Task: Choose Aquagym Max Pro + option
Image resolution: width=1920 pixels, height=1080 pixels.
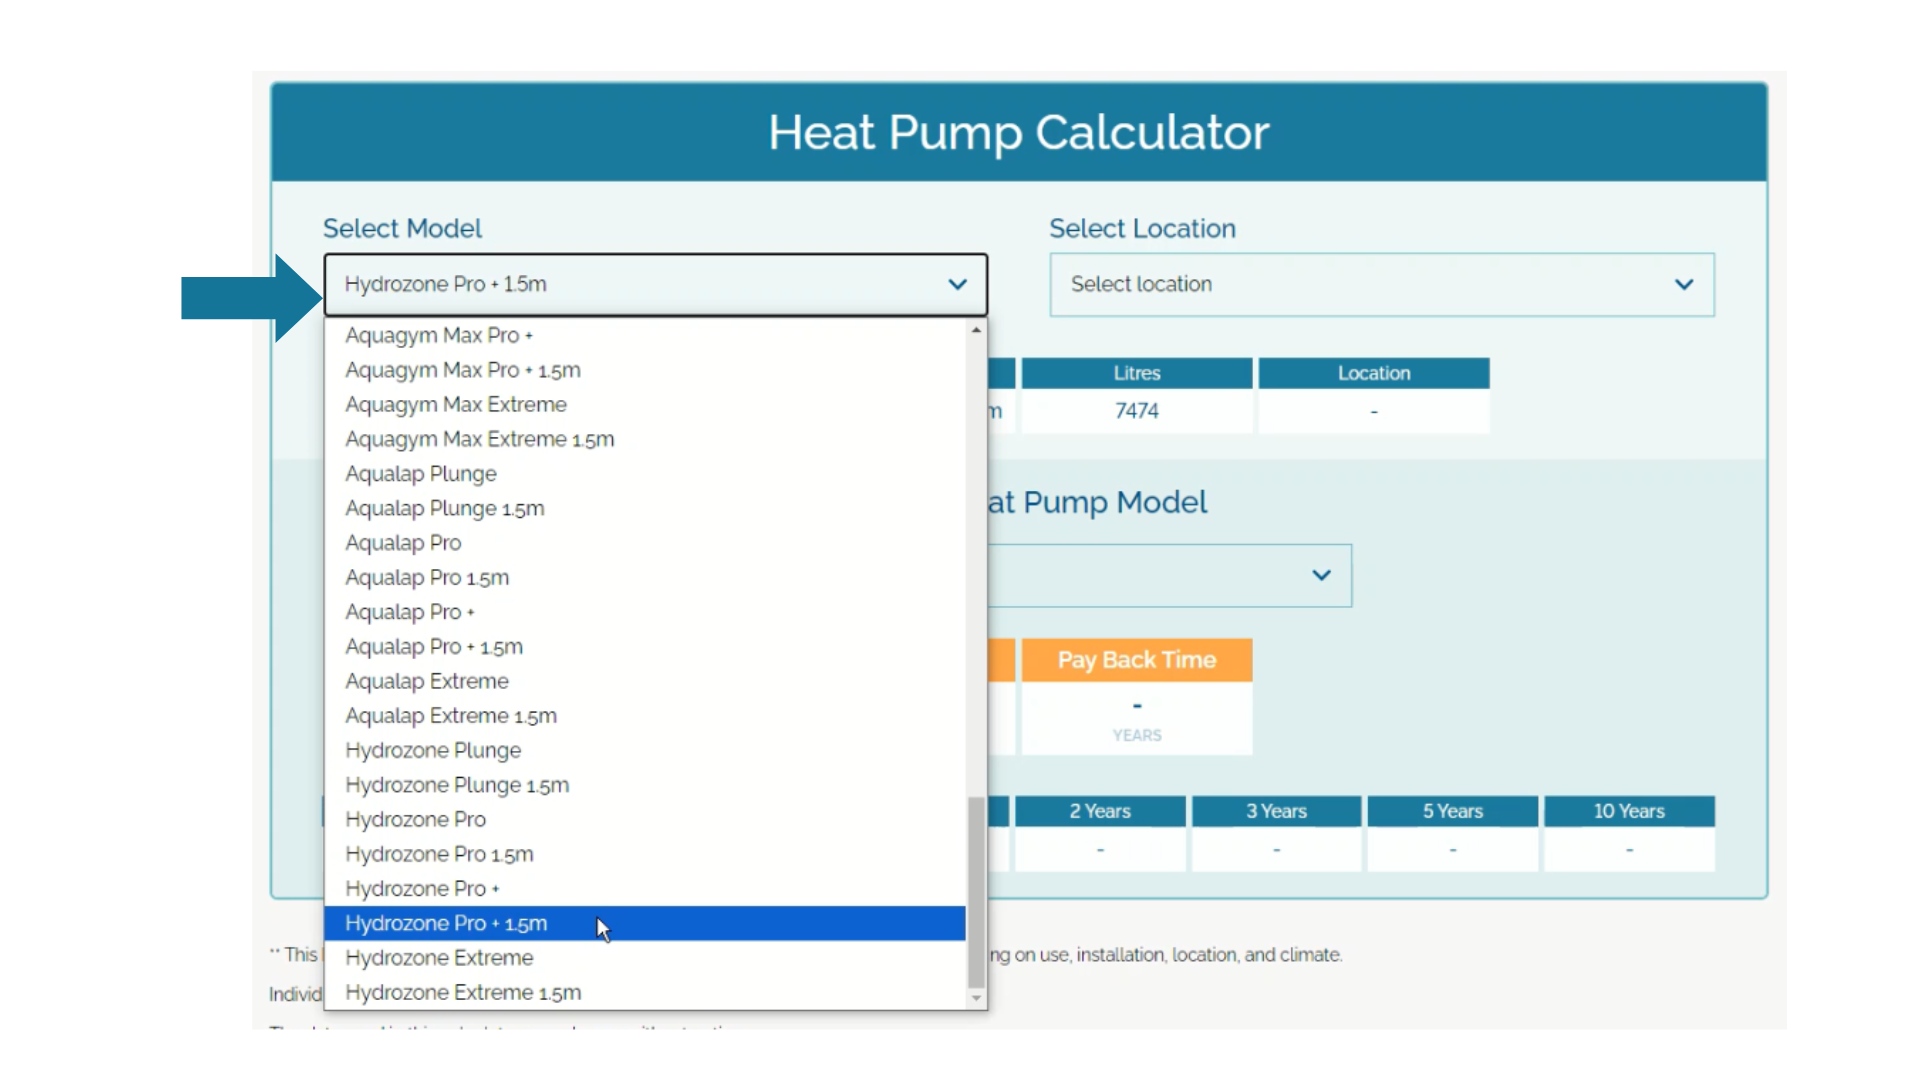Action: 438,334
